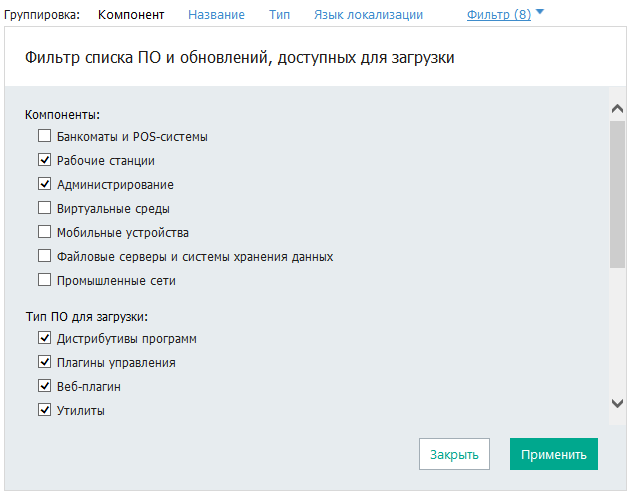Uncheck the Рабочие станции checkbox
The height and width of the screenshot is (494, 631).
(44, 160)
